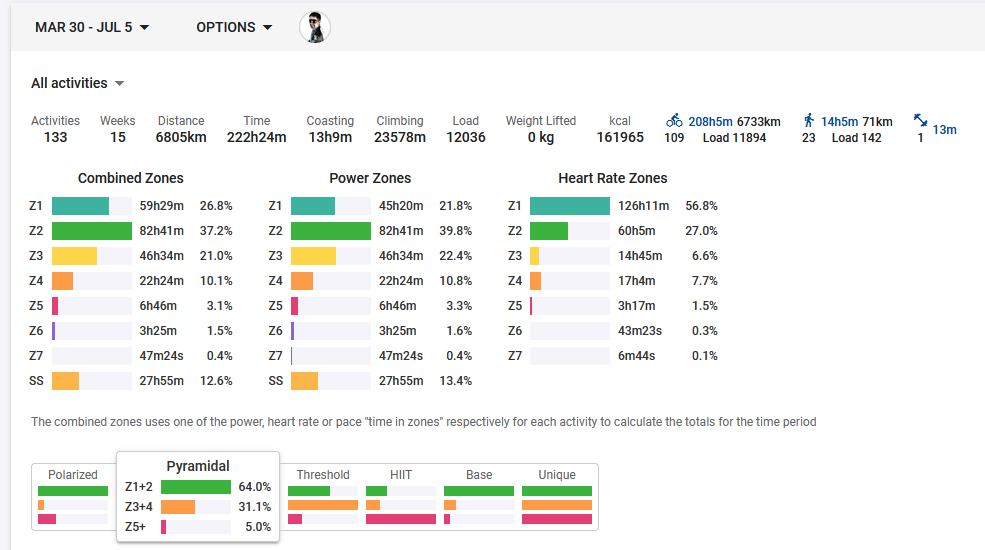Select the Polarized distribution tab

[73, 475]
